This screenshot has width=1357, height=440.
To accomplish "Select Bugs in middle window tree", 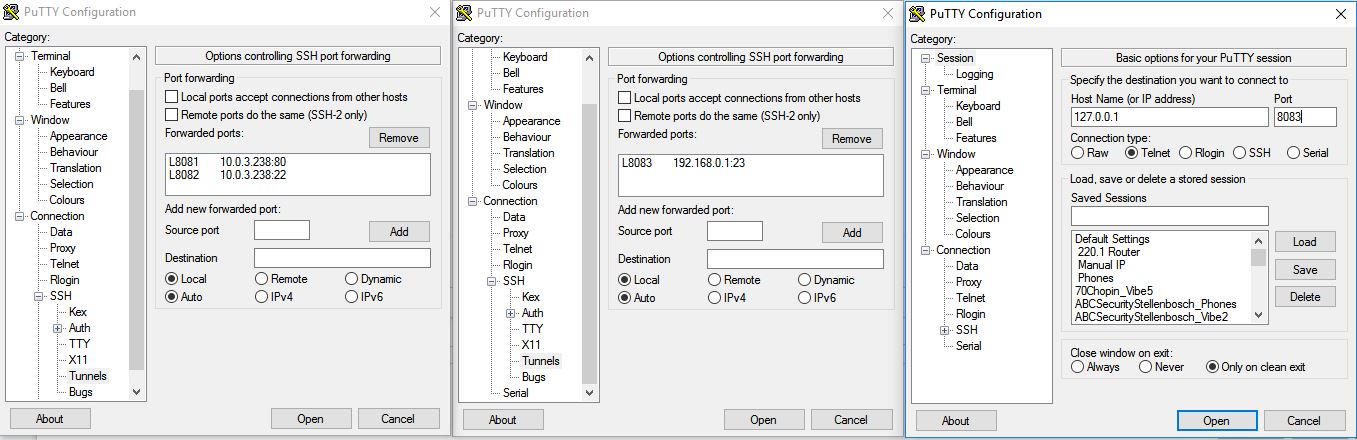I will 534,377.
